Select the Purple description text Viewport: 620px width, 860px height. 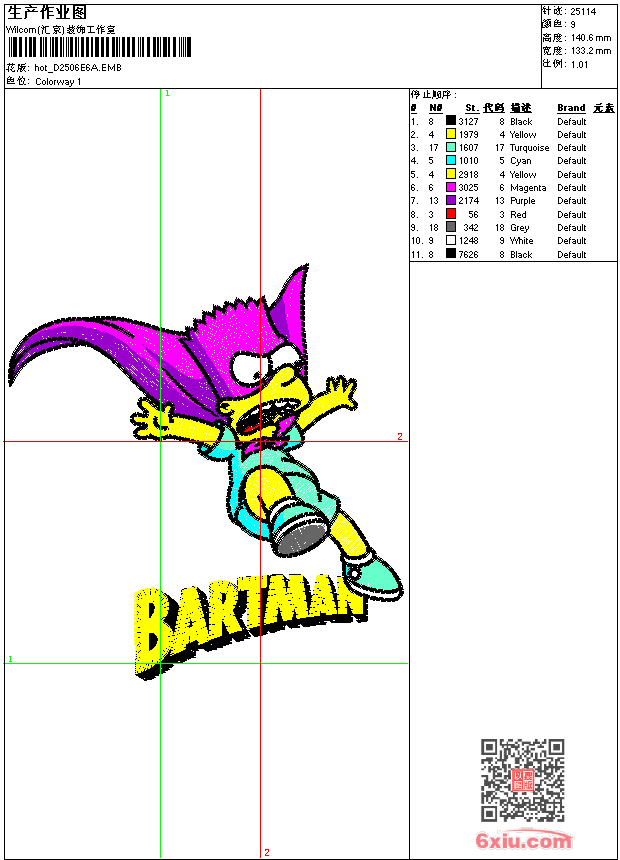[523, 201]
